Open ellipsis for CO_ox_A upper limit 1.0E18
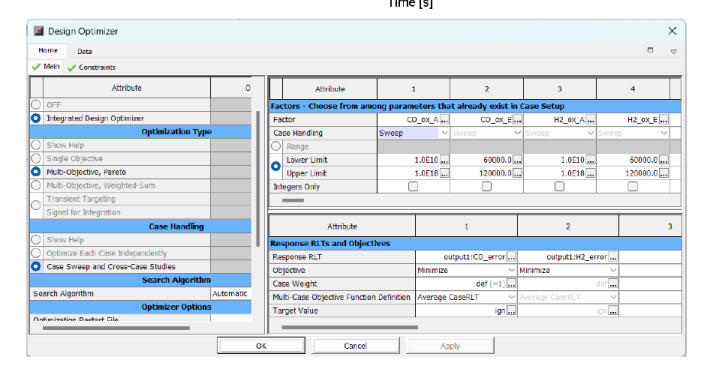704x375 pixels. pos(444,173)
